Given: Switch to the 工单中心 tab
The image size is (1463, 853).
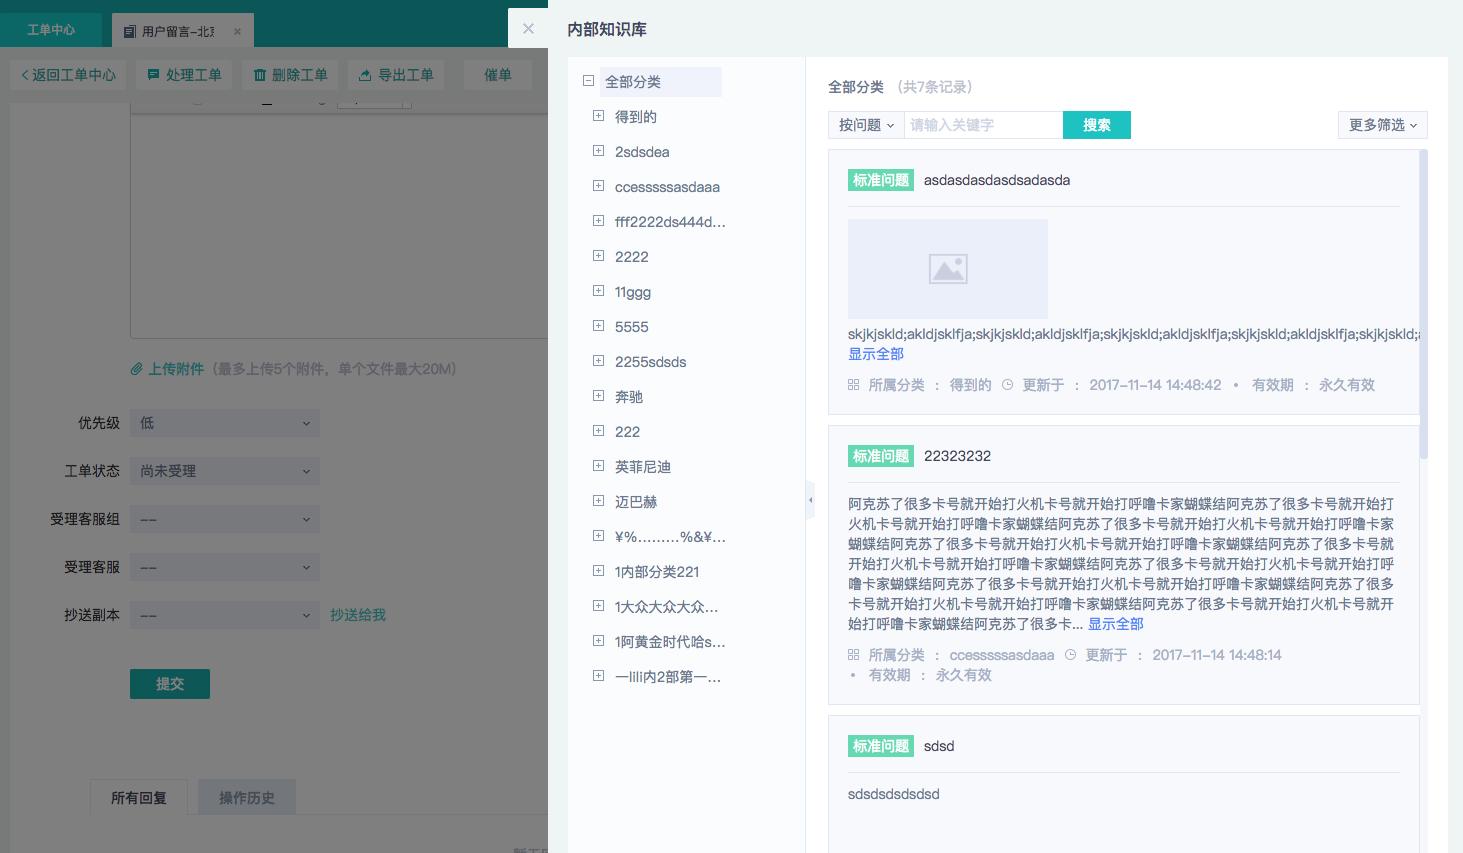Looking at the screenshot, I should pyautogui.click(x=51, y=30).
